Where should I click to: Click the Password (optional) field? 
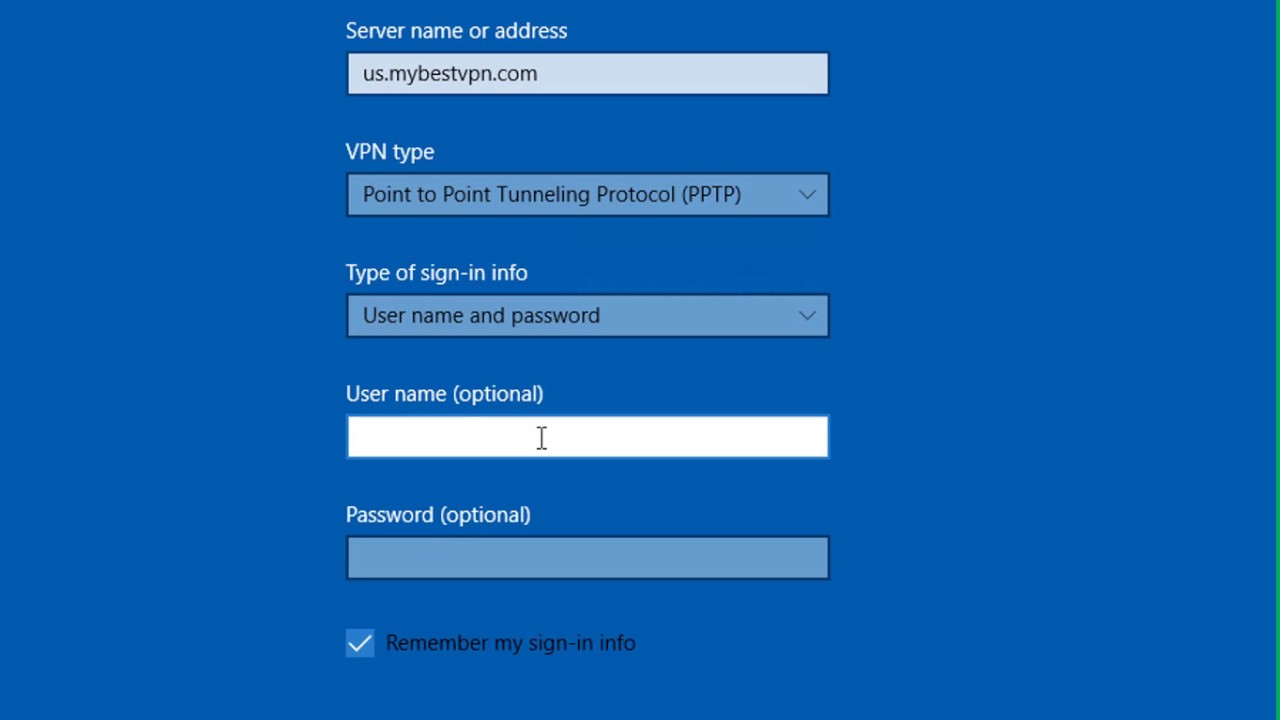point(587,558)
